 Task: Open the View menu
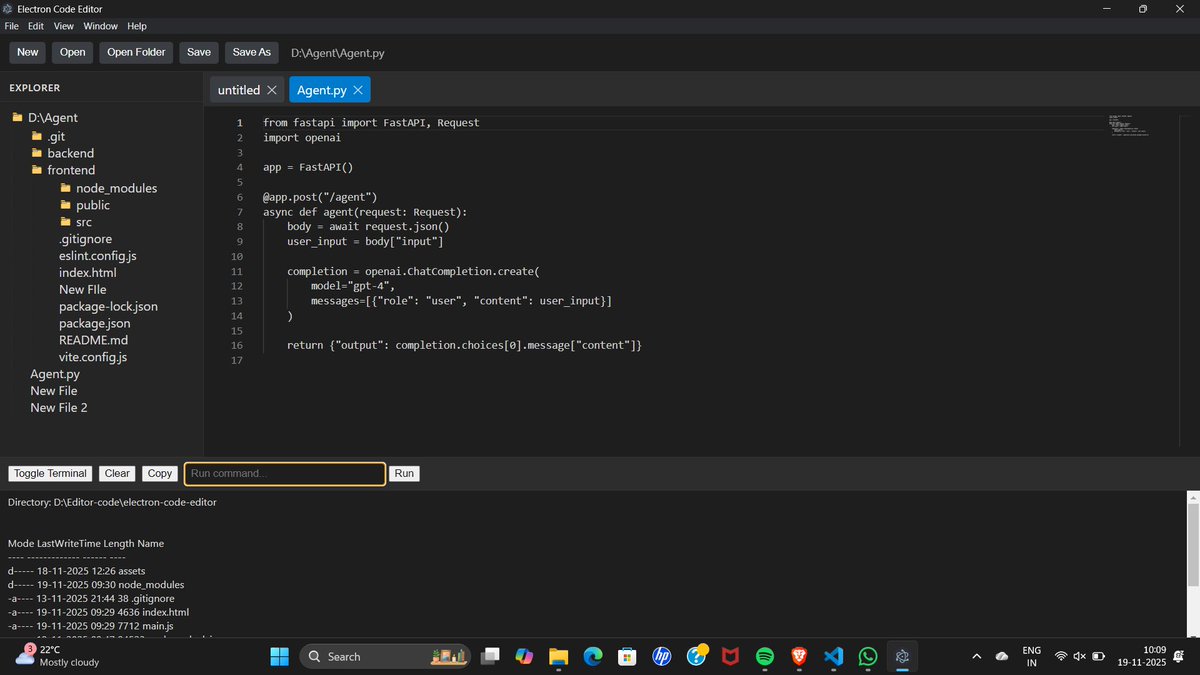tap(63, 26)
